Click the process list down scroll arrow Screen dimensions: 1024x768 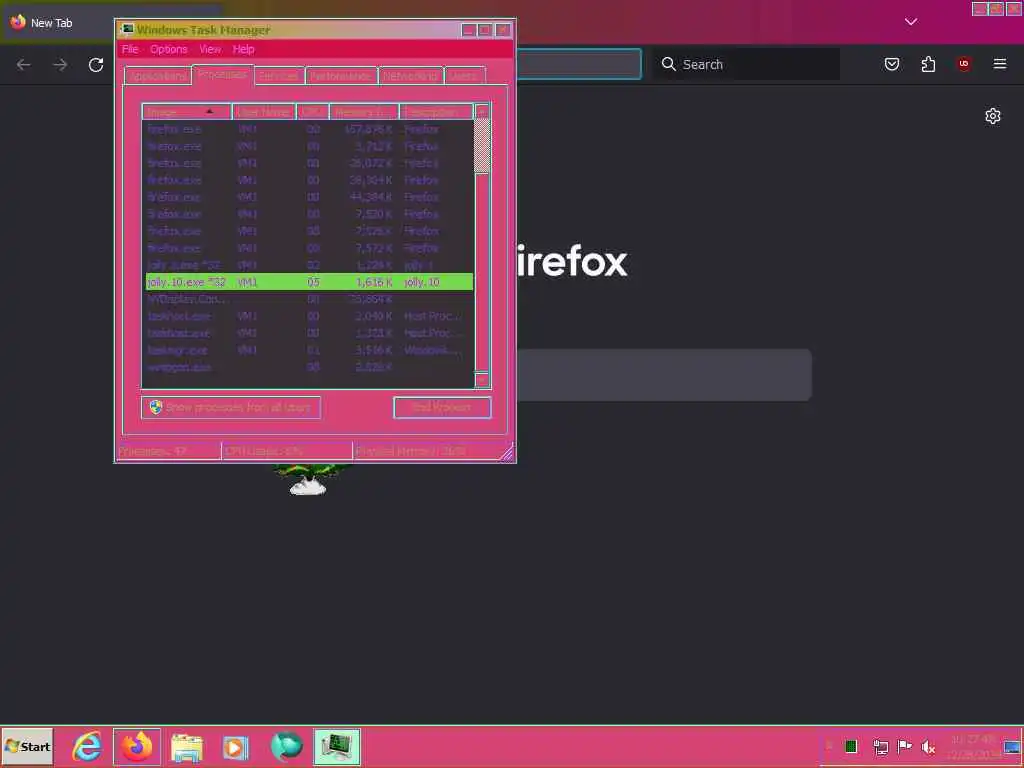point(482,379)
